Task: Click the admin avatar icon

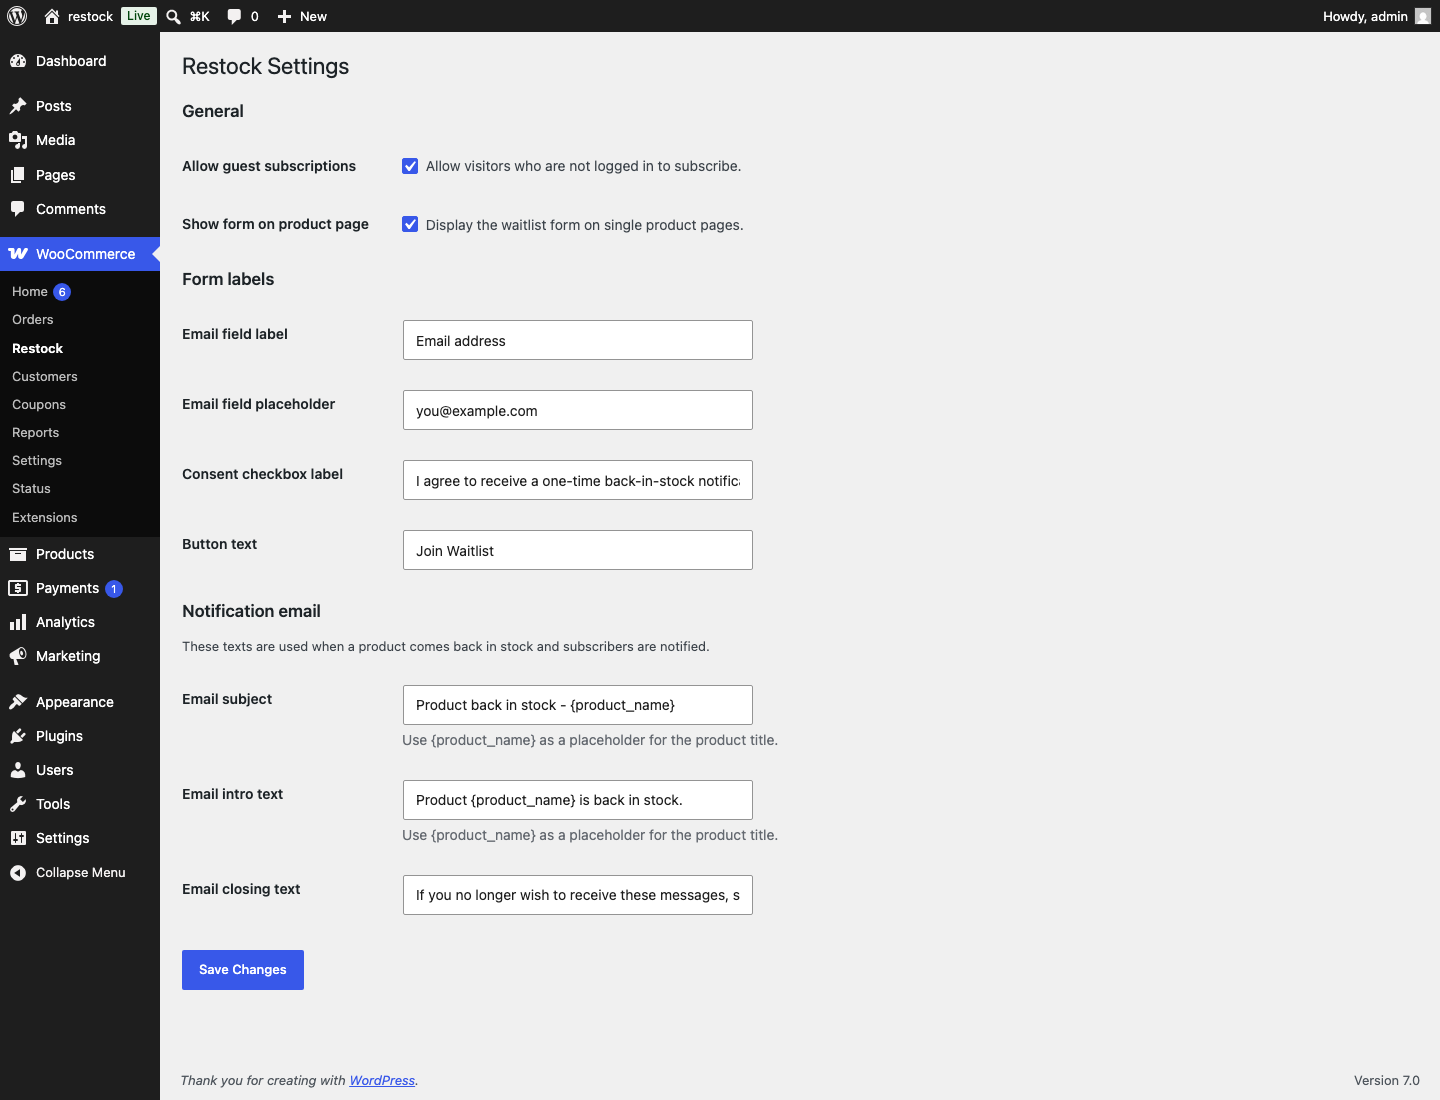Action: pos(1423,16)
